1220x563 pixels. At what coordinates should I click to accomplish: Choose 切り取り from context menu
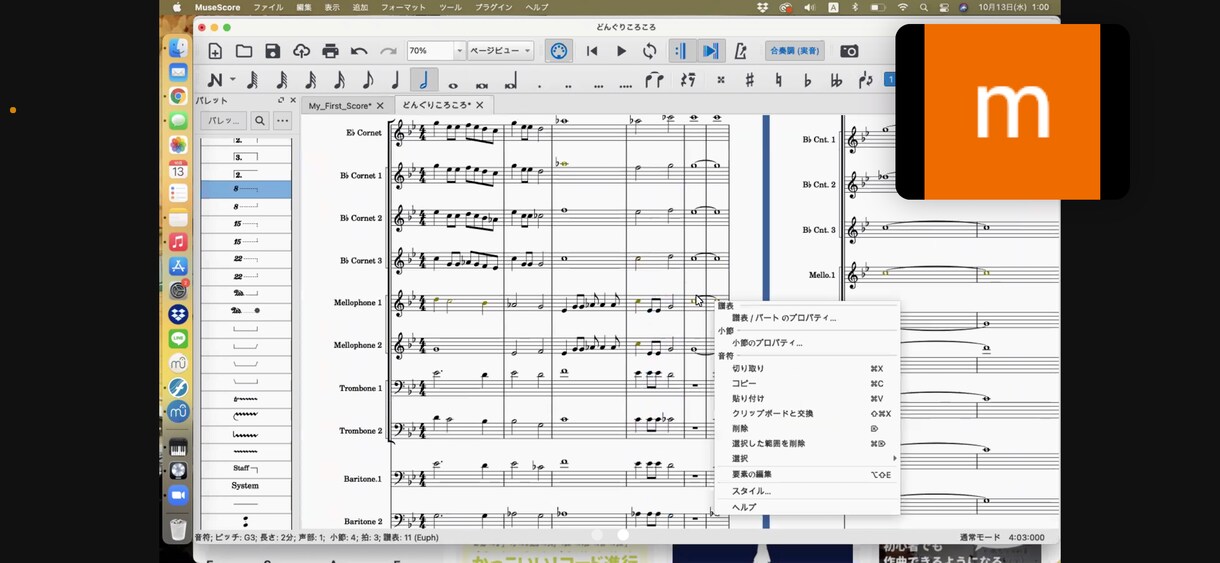click(808, 369)
